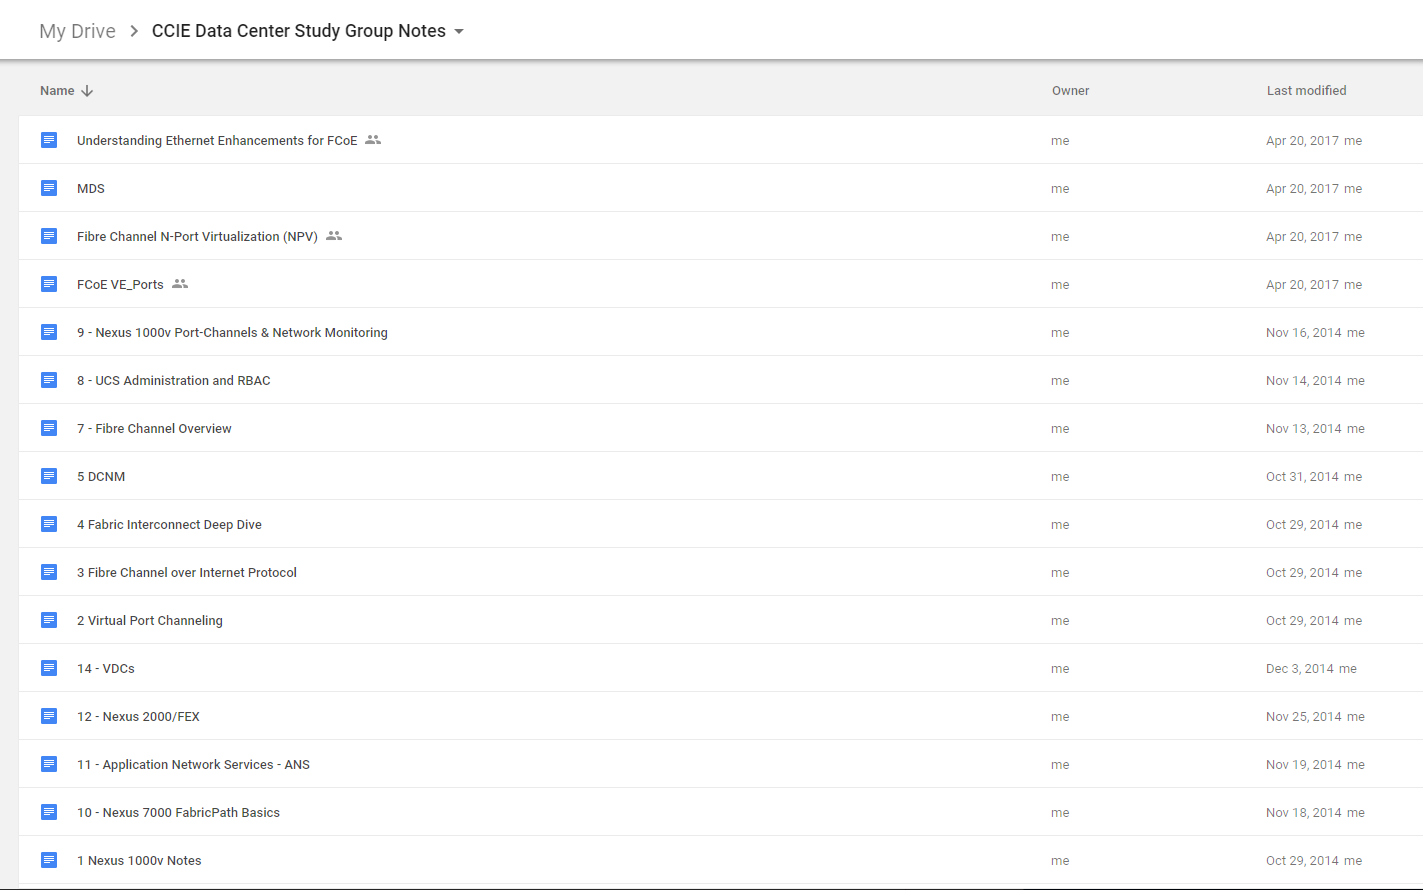This screenshot has width=1423, height=890.
Task: Click shared-people icon next to FCoE VE_Ports
Action: click(180, 284)
